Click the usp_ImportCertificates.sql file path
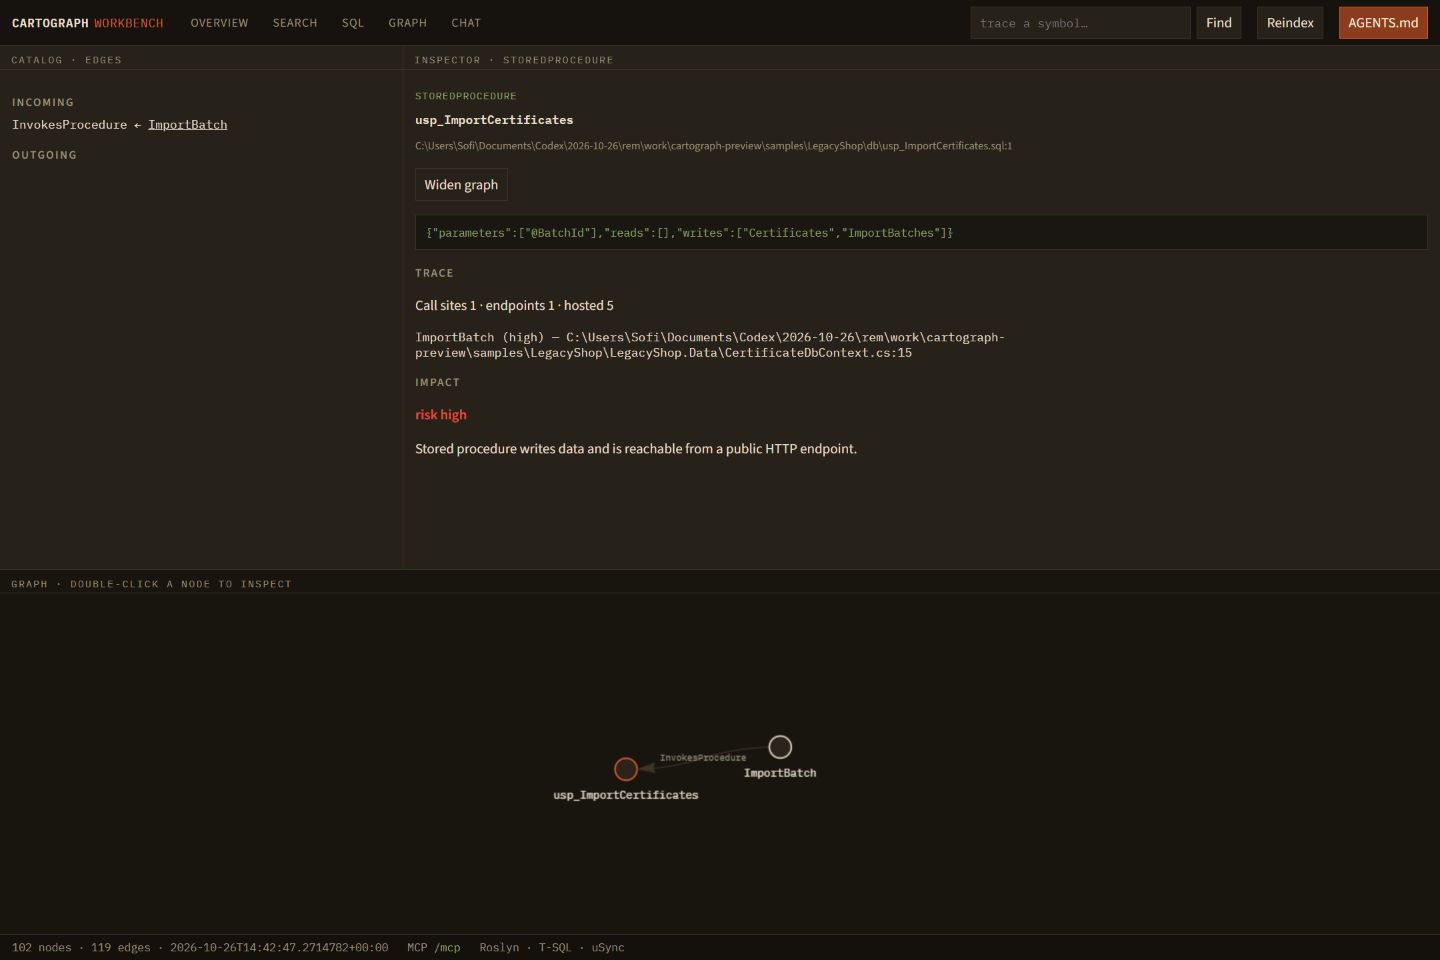 point(713,146)
